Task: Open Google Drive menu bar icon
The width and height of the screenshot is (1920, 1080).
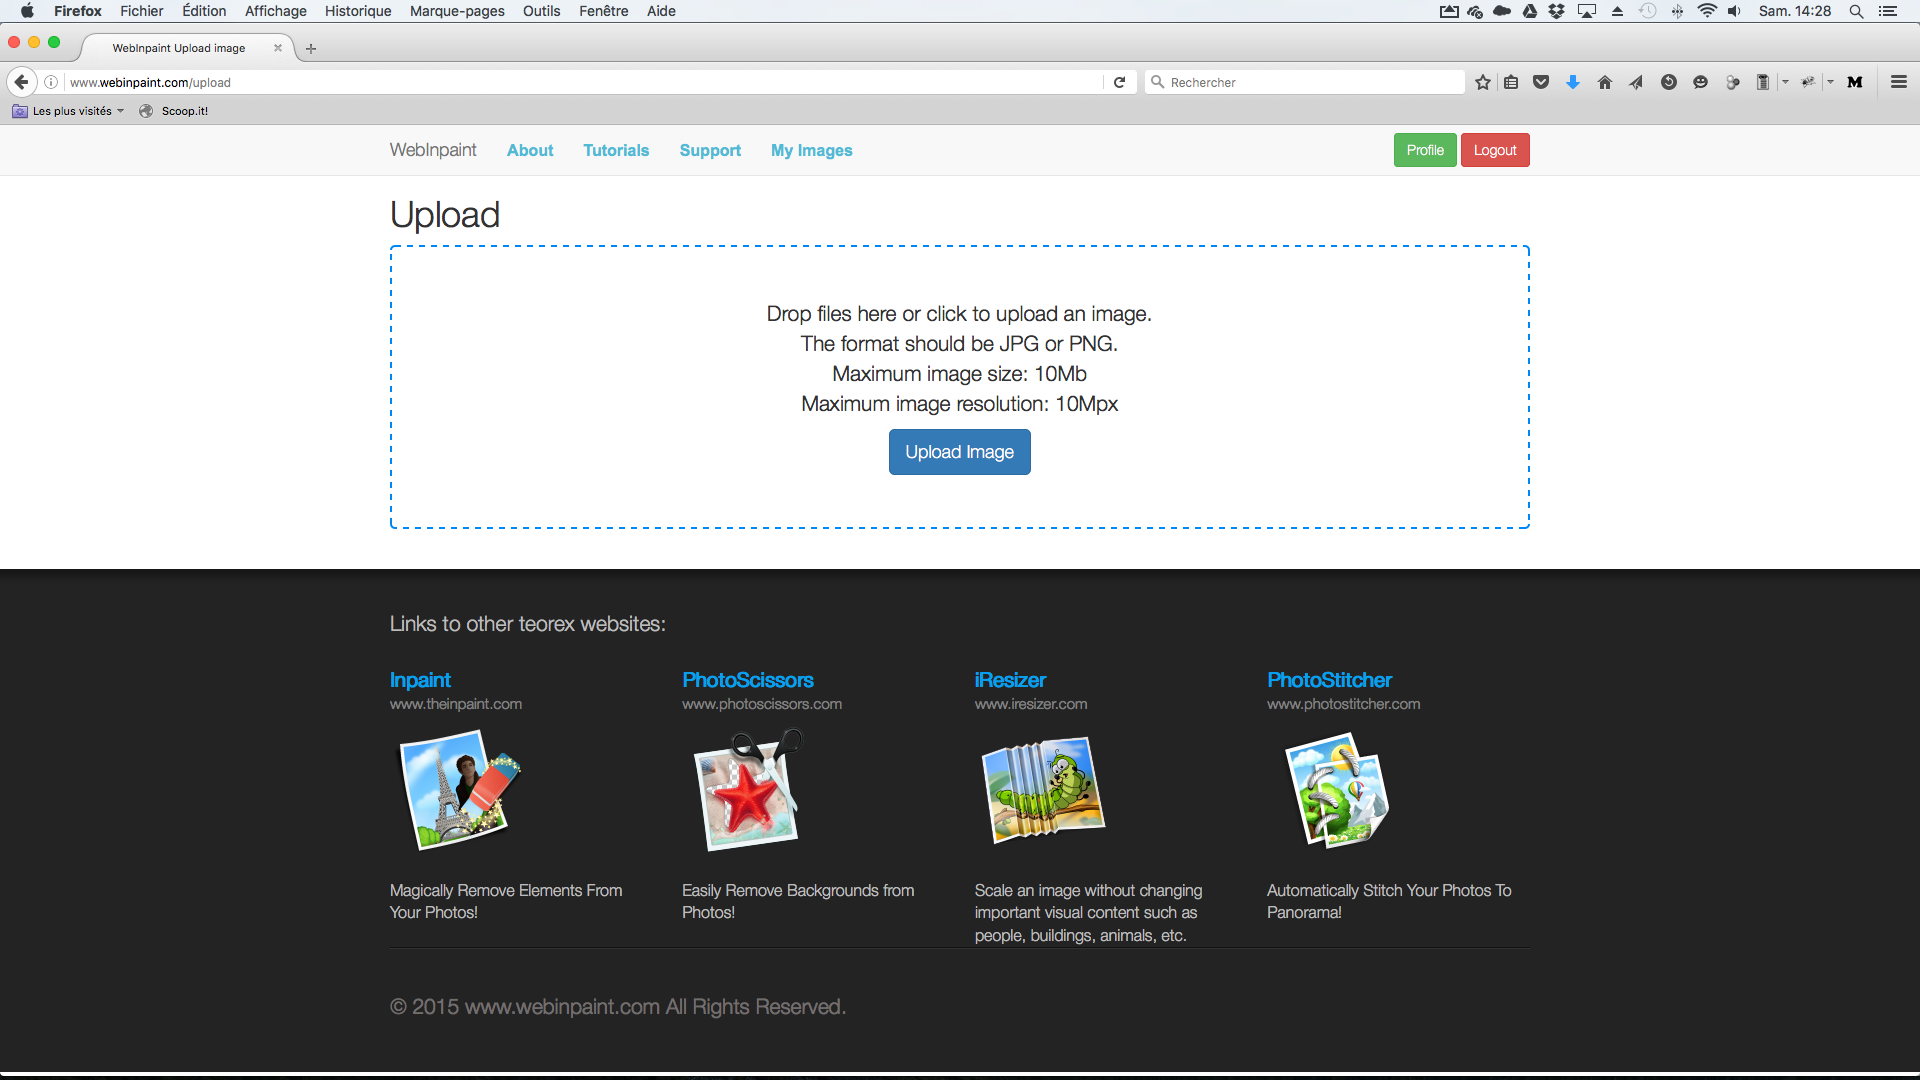Action: 1530,11
